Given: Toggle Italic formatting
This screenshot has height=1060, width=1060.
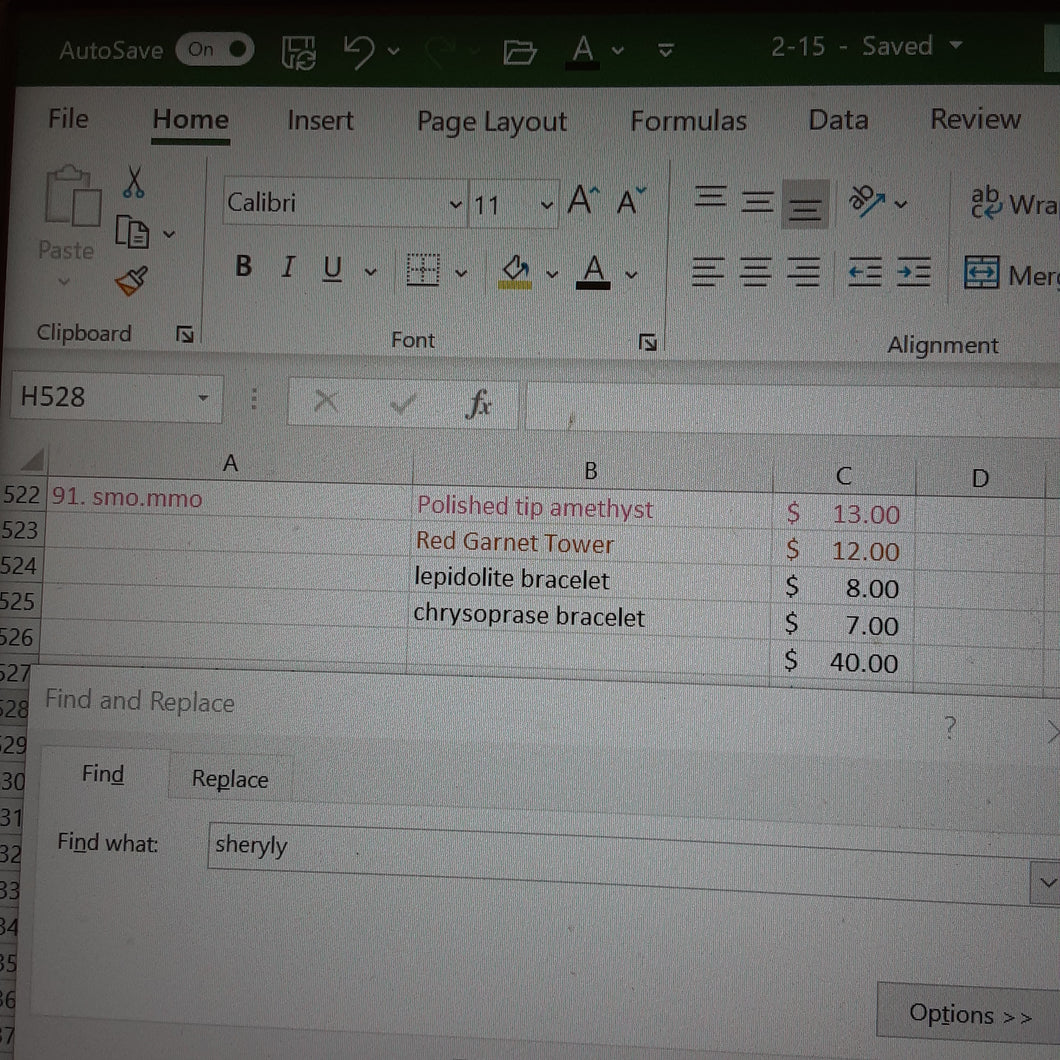Looking at the screenshot, I should coord(289,266).
